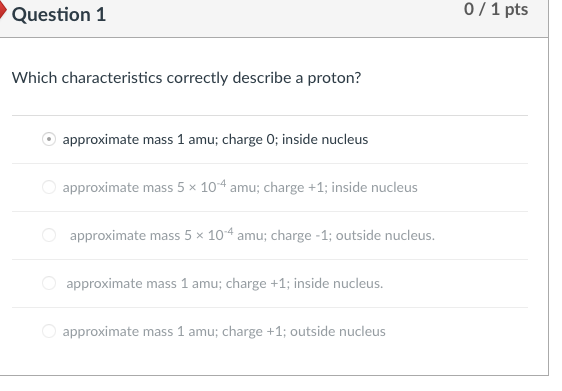This screenshot has height=391, width=562.
Task: Select radio for charge -1 outside nucleus
Action: [x=49, y=235]
